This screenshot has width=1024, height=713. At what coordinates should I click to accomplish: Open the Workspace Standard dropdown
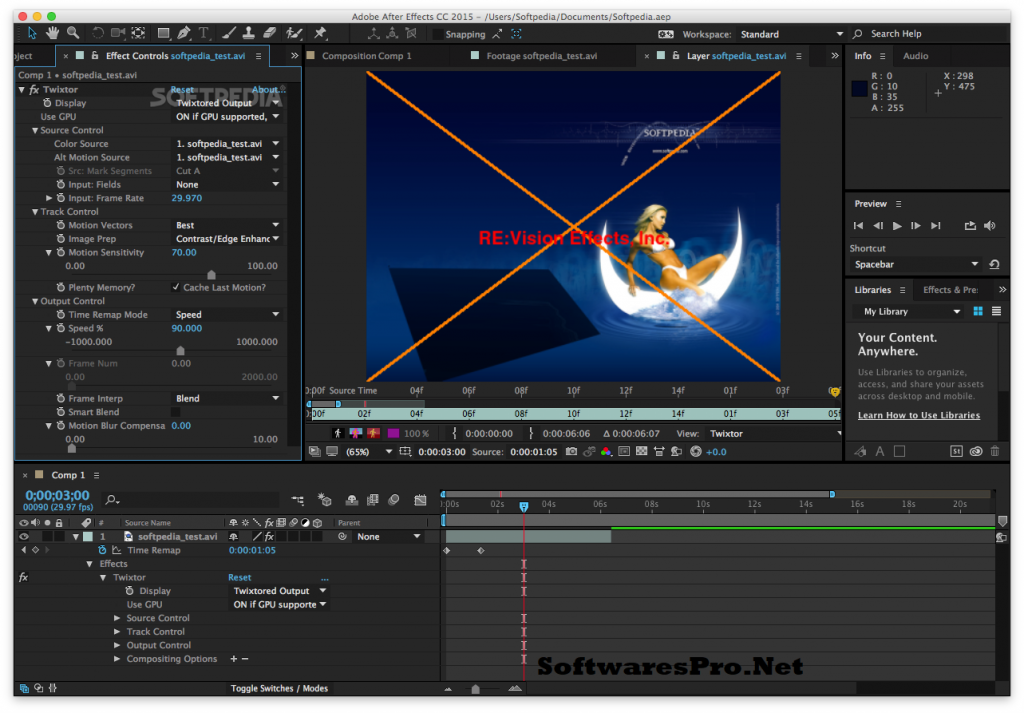pyautogui.click(x=792, y=34)
